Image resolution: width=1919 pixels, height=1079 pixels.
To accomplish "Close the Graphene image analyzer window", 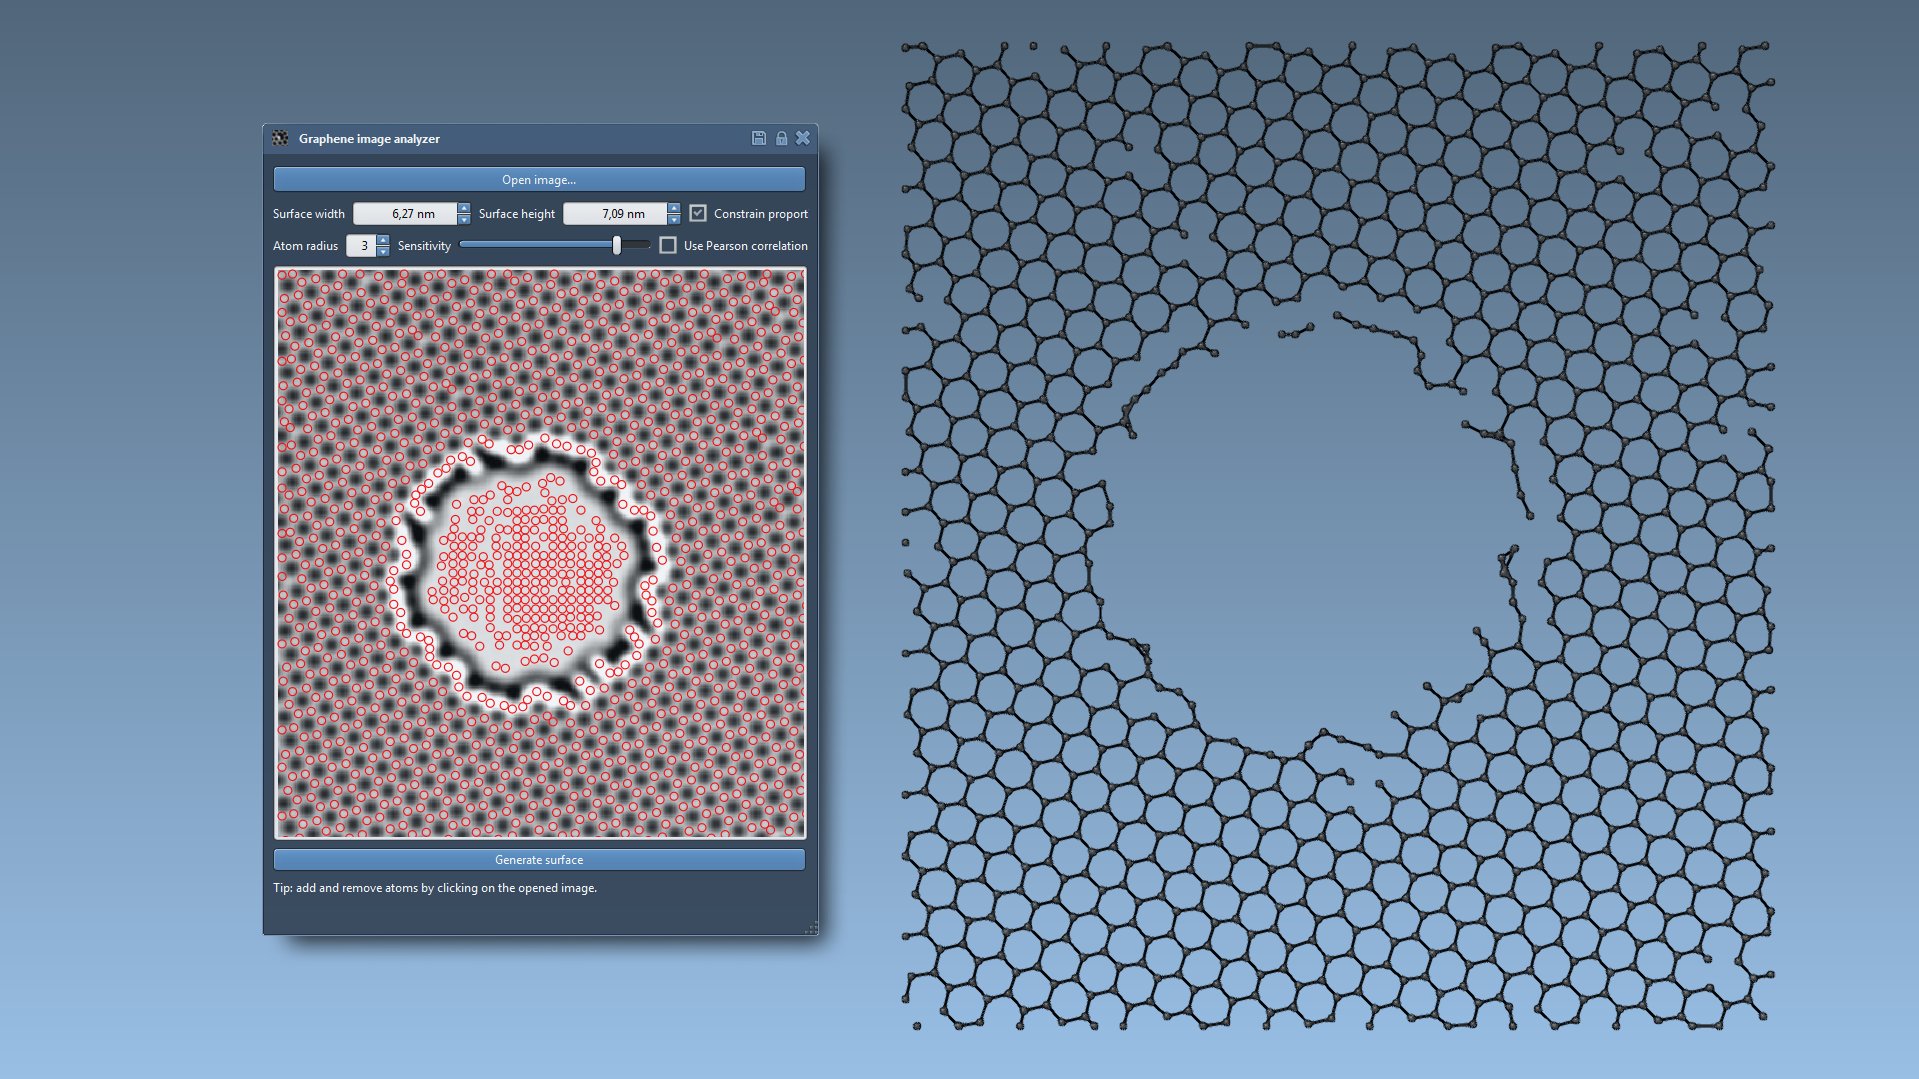I will (802, 138).
